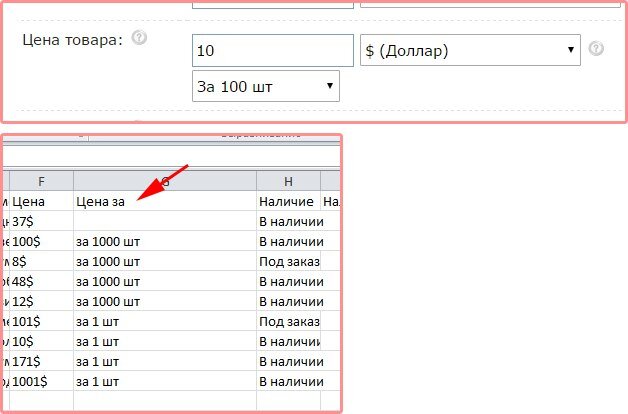Image resolution: width=628 pixels, height=414 pixels.
Task: Select the cell with price 100$
Action: [41, 241]
